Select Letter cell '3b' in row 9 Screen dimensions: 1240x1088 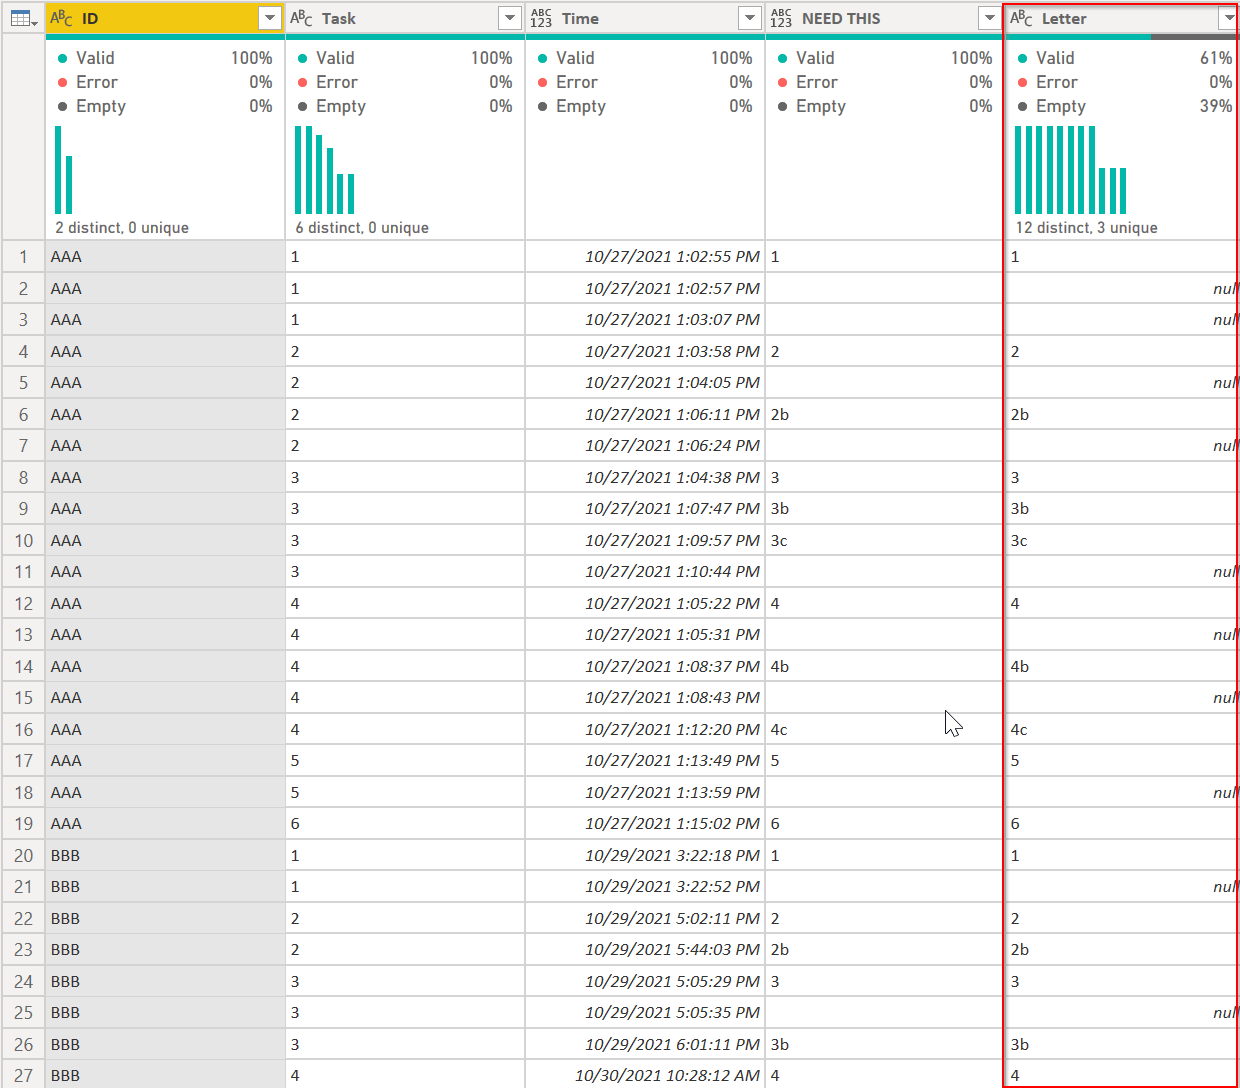coord(1122,509)
